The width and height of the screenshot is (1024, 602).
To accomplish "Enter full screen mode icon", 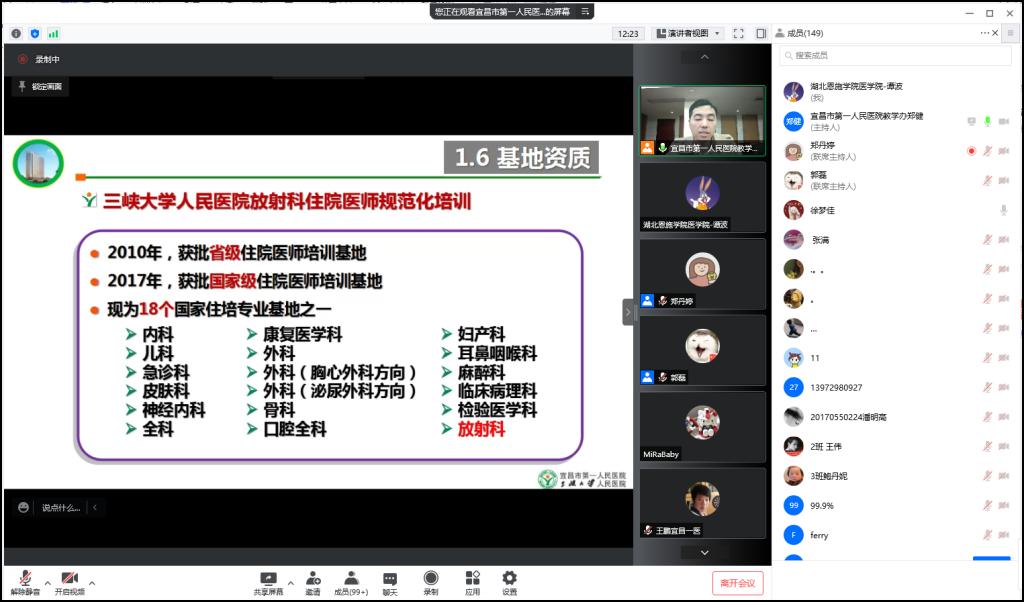I will click(738, 33).
